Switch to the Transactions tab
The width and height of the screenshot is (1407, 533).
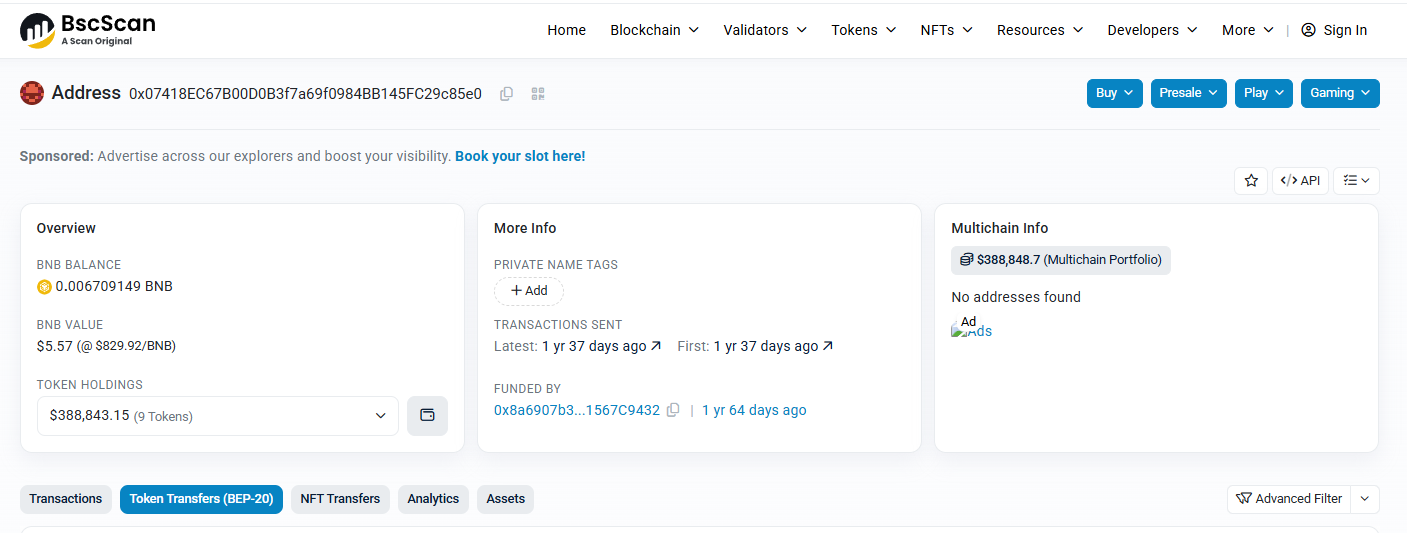[x=66, y=499]
